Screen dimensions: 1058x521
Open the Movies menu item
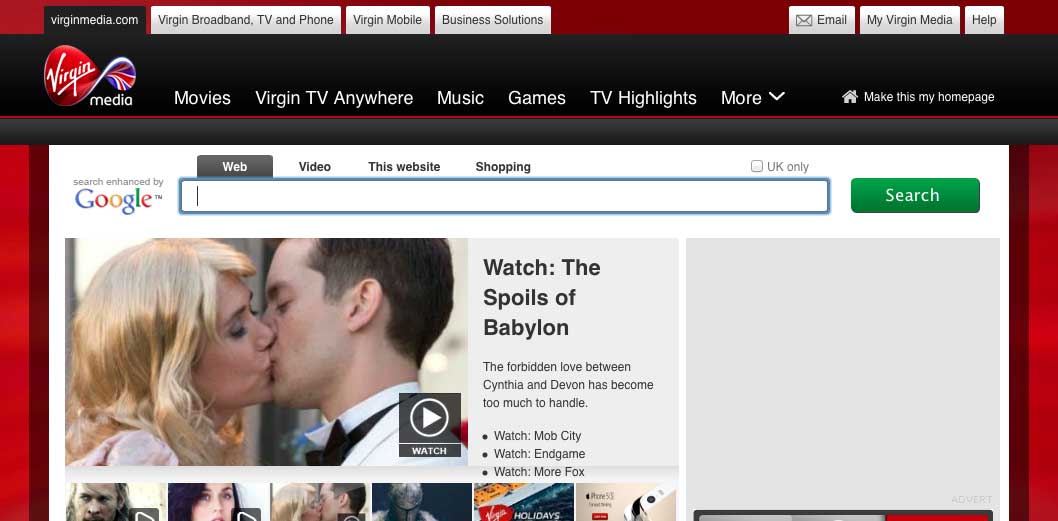click(202, 98)
